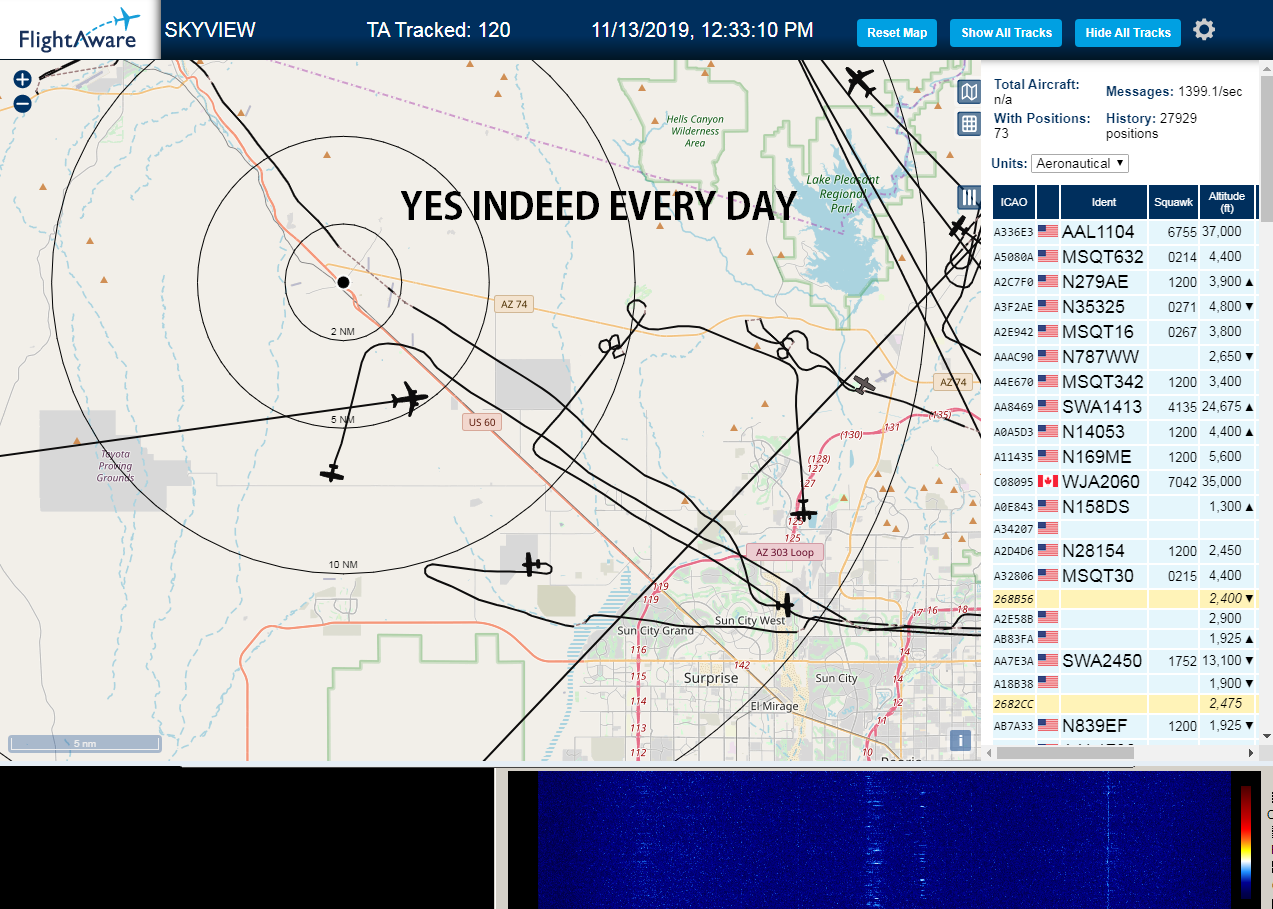Image resolution: width=1273 pixels, height=909 pixels.
Task: Click the US flag beside AAL1104
Action: tap(1047, 231)
